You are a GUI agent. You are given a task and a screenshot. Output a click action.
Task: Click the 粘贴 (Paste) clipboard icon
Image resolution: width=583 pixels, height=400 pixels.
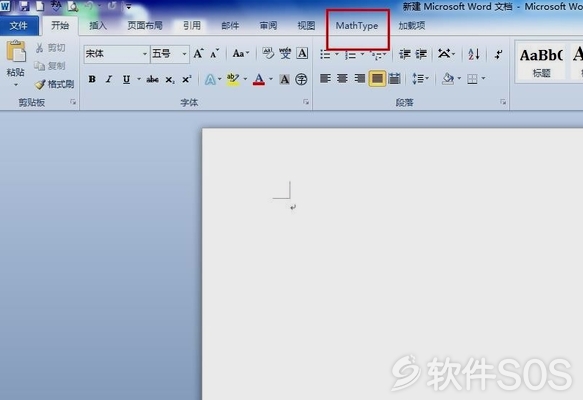click(x=16, y=51)
